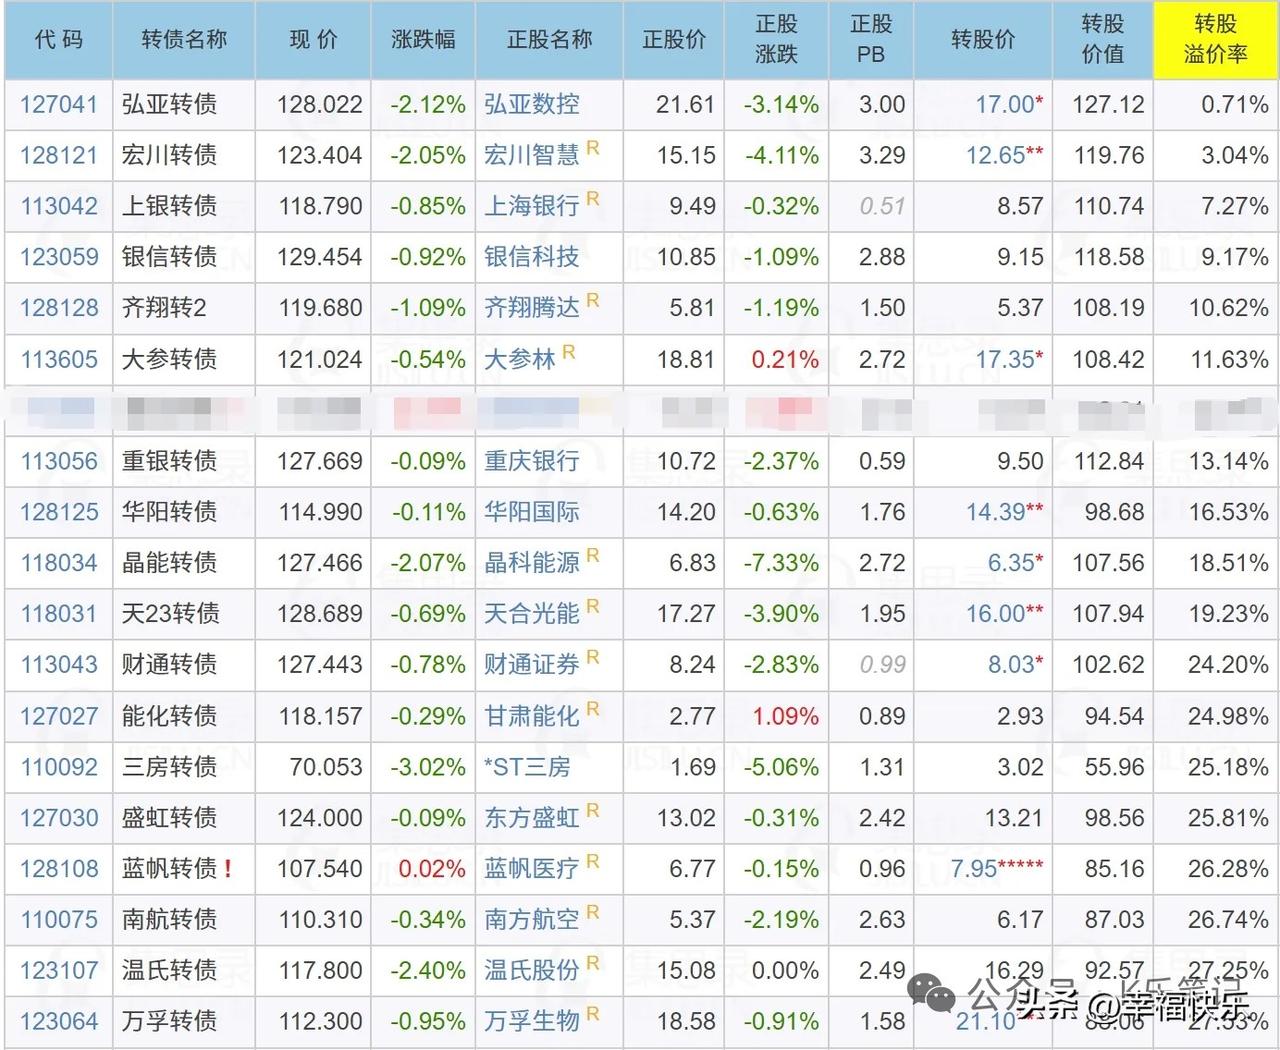The width and height of the screenshot is (1280, 1050).
Task: Click the 现价 column header
Action: (313, 39)
